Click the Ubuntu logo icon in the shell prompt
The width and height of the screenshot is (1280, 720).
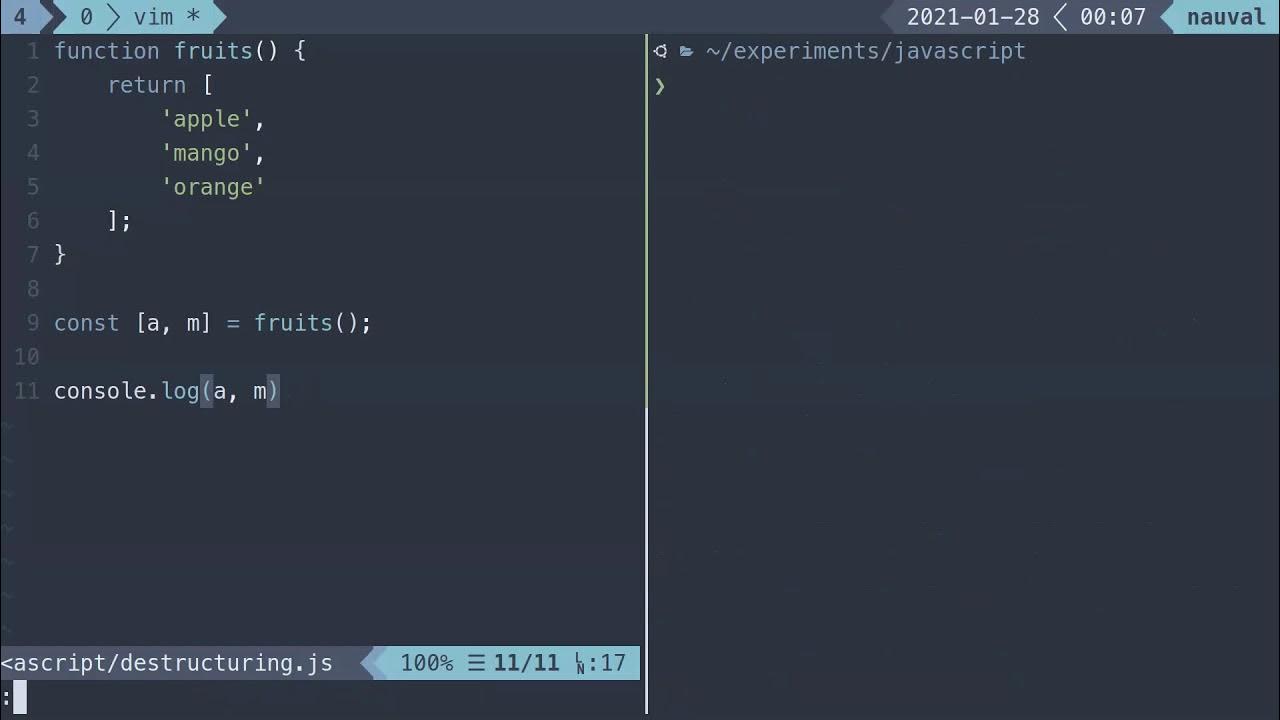click(660, 51)
